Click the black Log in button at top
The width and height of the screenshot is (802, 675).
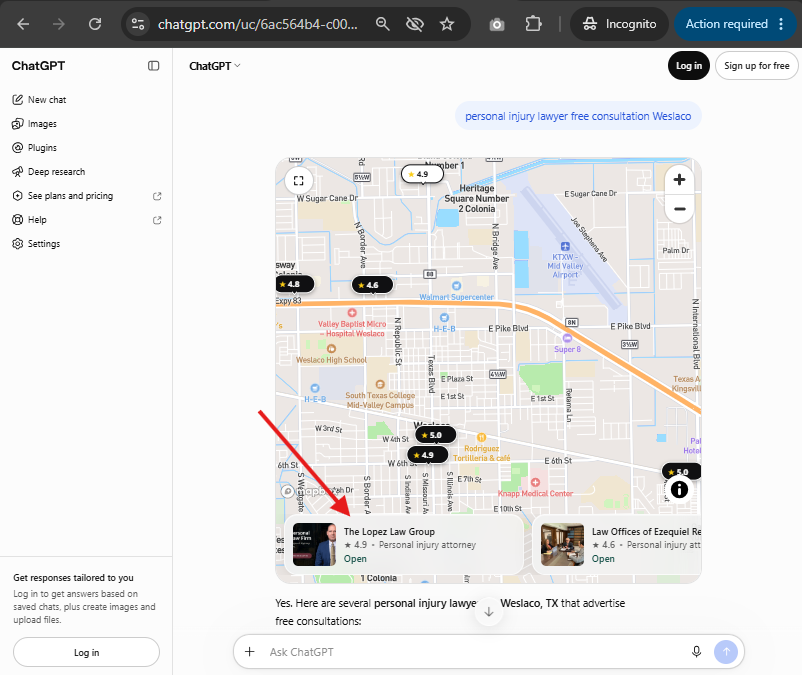click(x=688, y=65)
